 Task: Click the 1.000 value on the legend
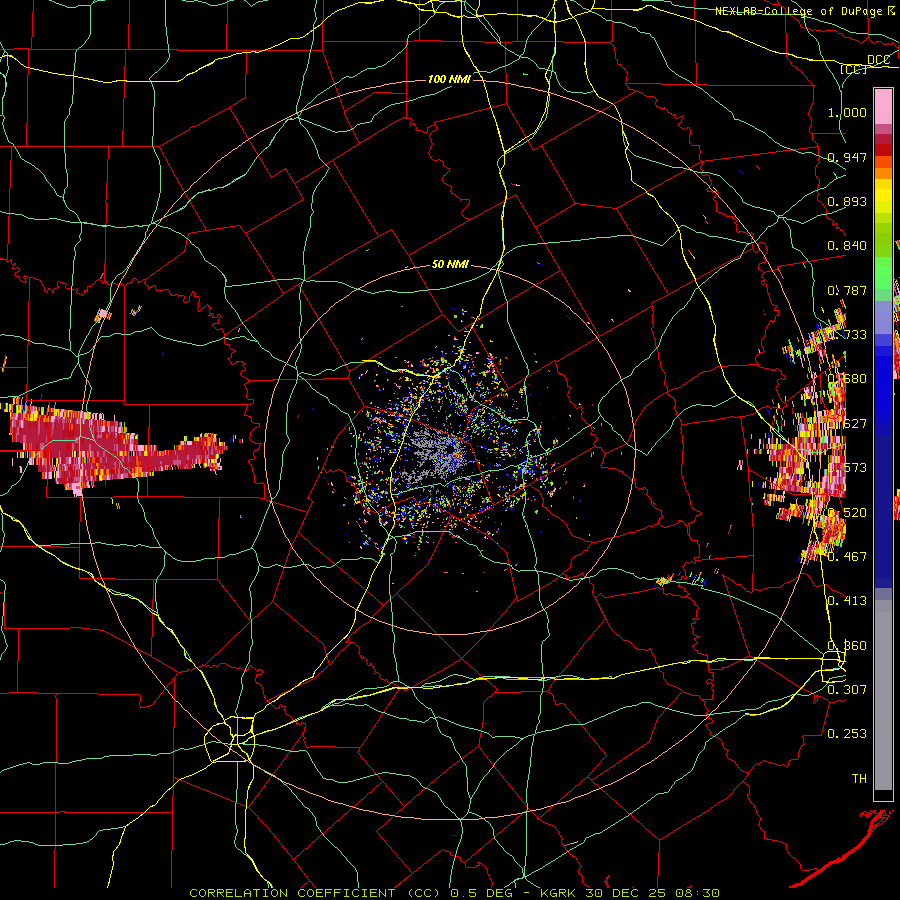847,112
